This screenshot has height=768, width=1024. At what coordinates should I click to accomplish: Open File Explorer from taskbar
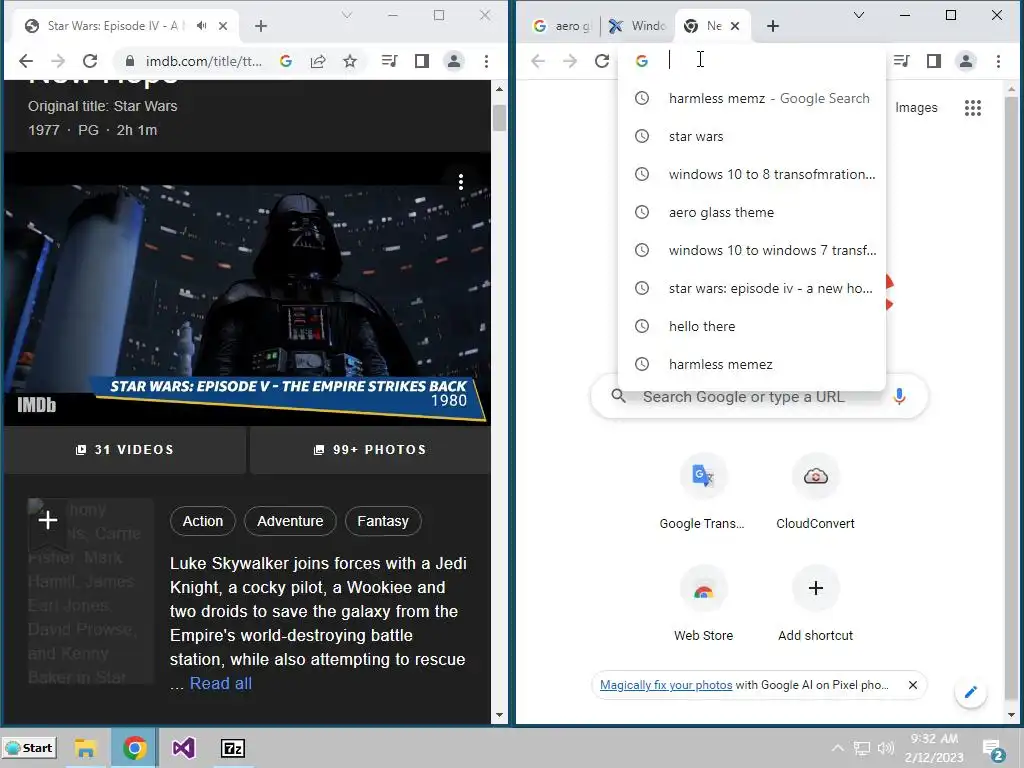pyautogui.click(x=86, y=748)
